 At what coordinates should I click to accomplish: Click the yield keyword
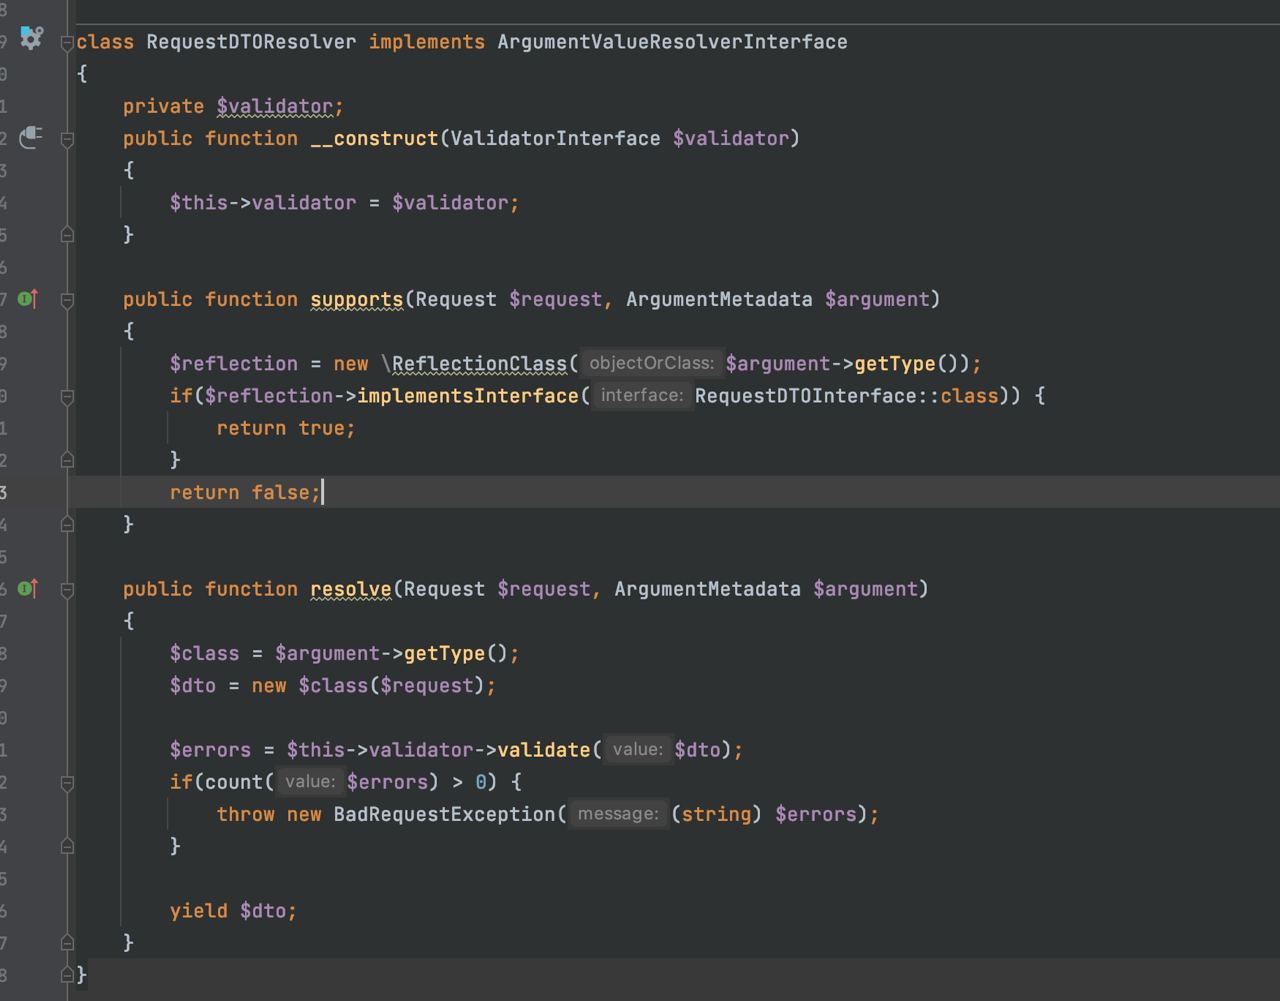pyautogui.click(x=199, y=910)
